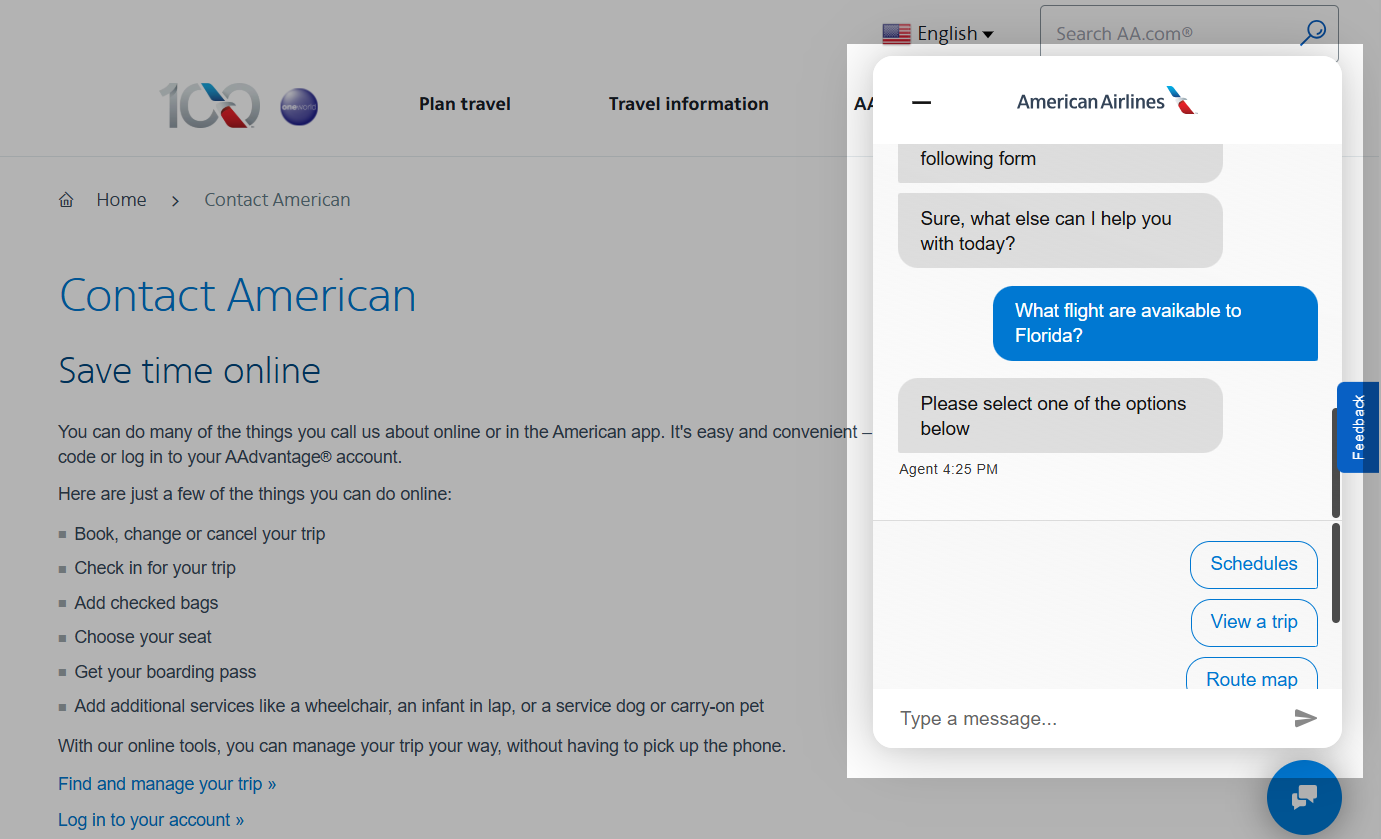Select the Schedules chat option
The height and width of the screenshot is (839, 1381).
tap(1253, 564)
